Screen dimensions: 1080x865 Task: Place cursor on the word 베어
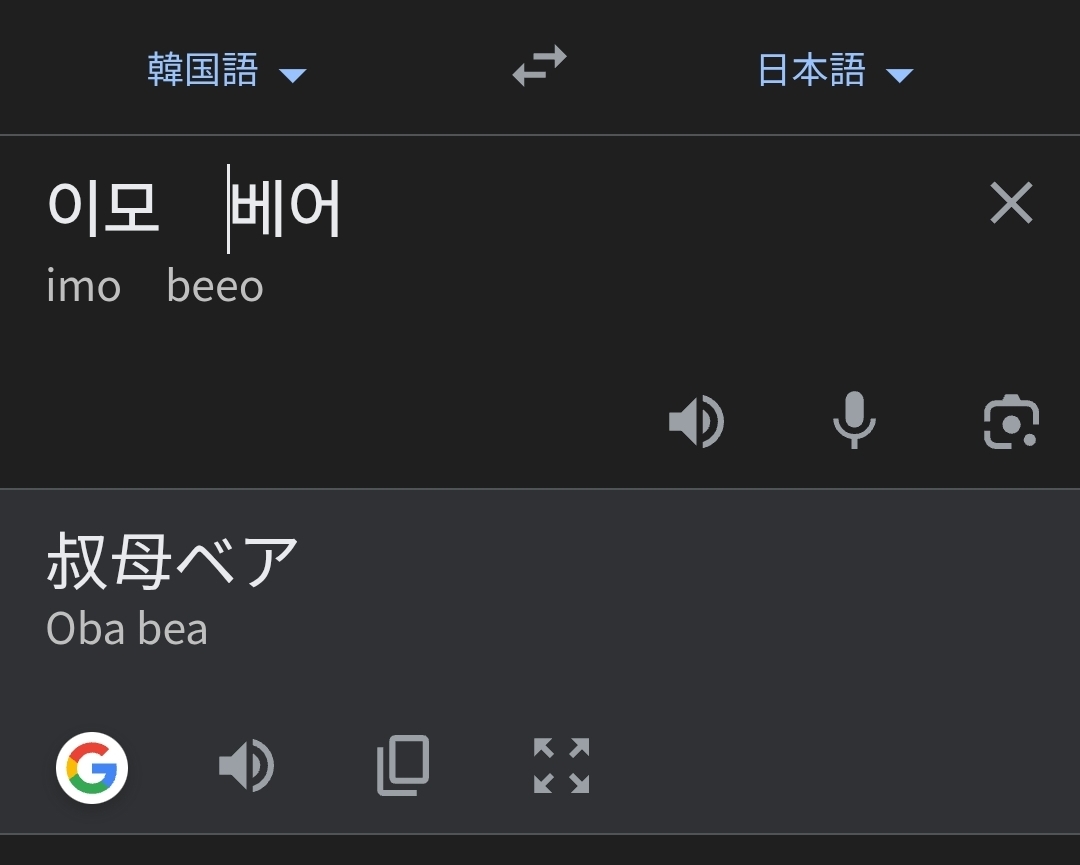287,208
